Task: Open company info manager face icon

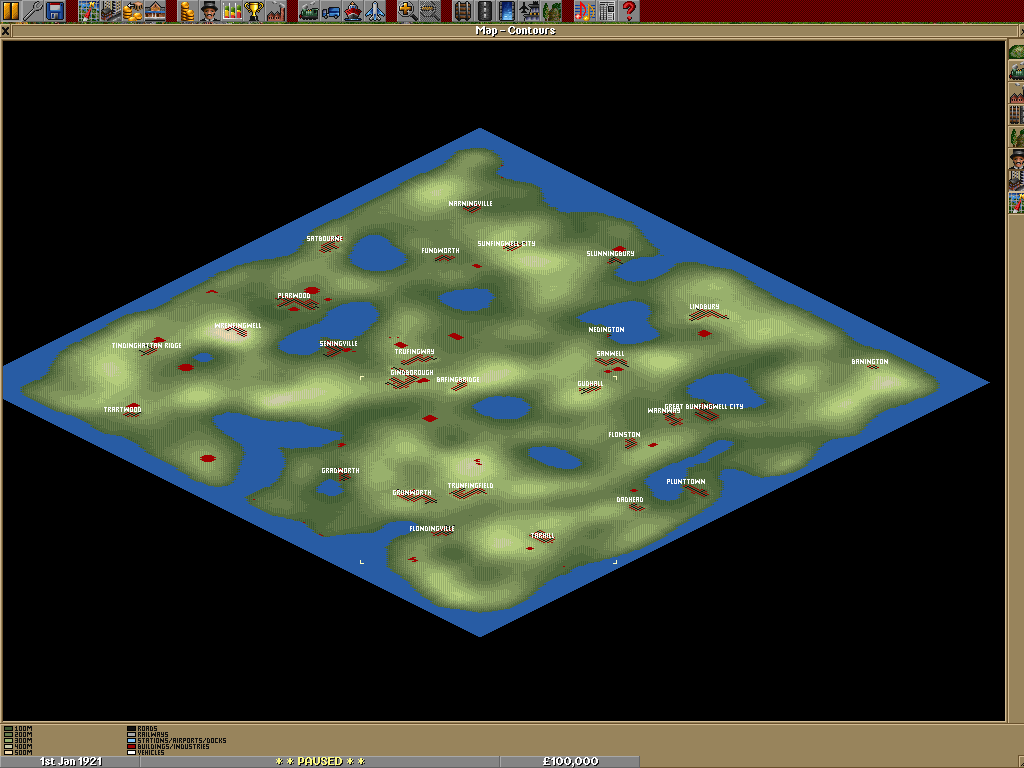Action: 210,11
